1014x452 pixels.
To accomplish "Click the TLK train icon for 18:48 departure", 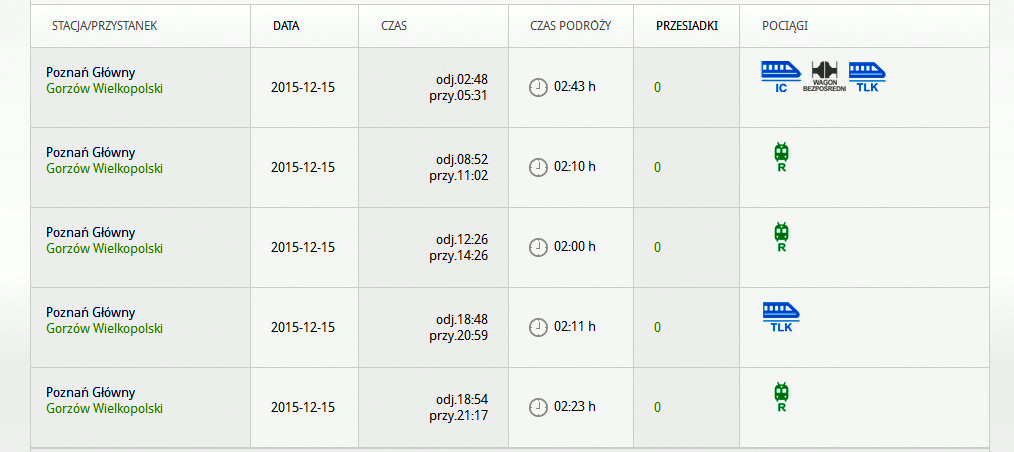I will point(781,316).
